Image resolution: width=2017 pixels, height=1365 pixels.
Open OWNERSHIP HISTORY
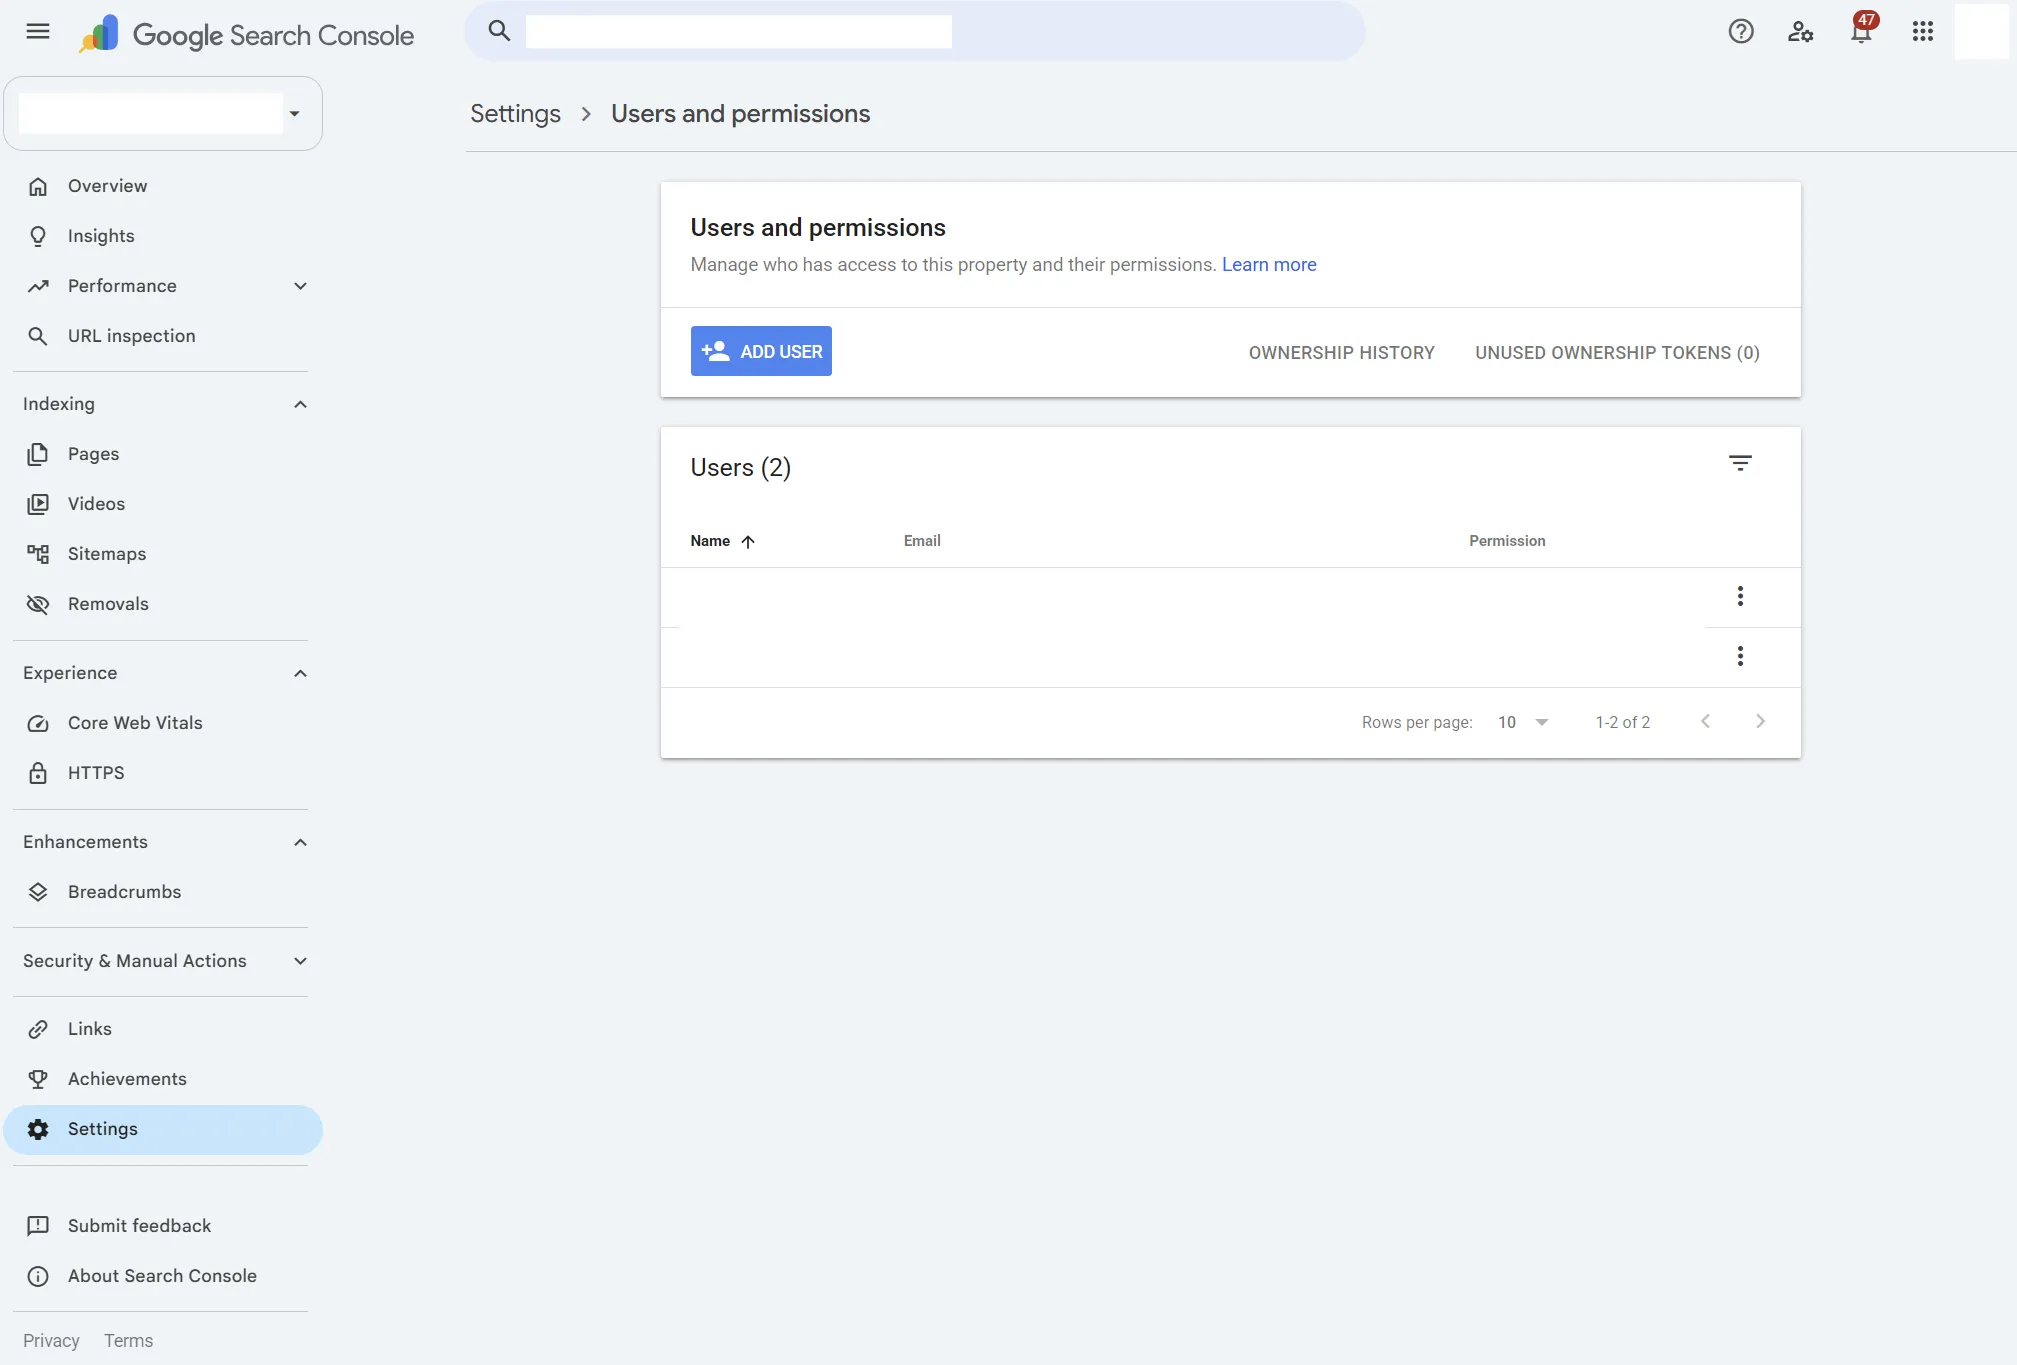tap(1341, 353)
